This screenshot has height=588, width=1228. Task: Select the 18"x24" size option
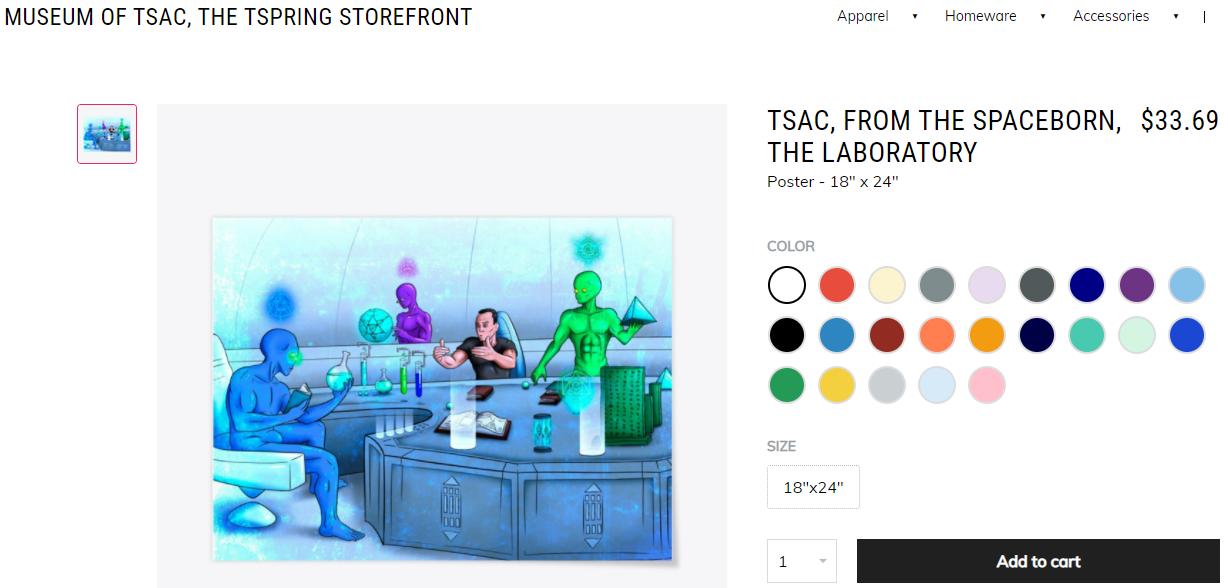click(813, 487)
